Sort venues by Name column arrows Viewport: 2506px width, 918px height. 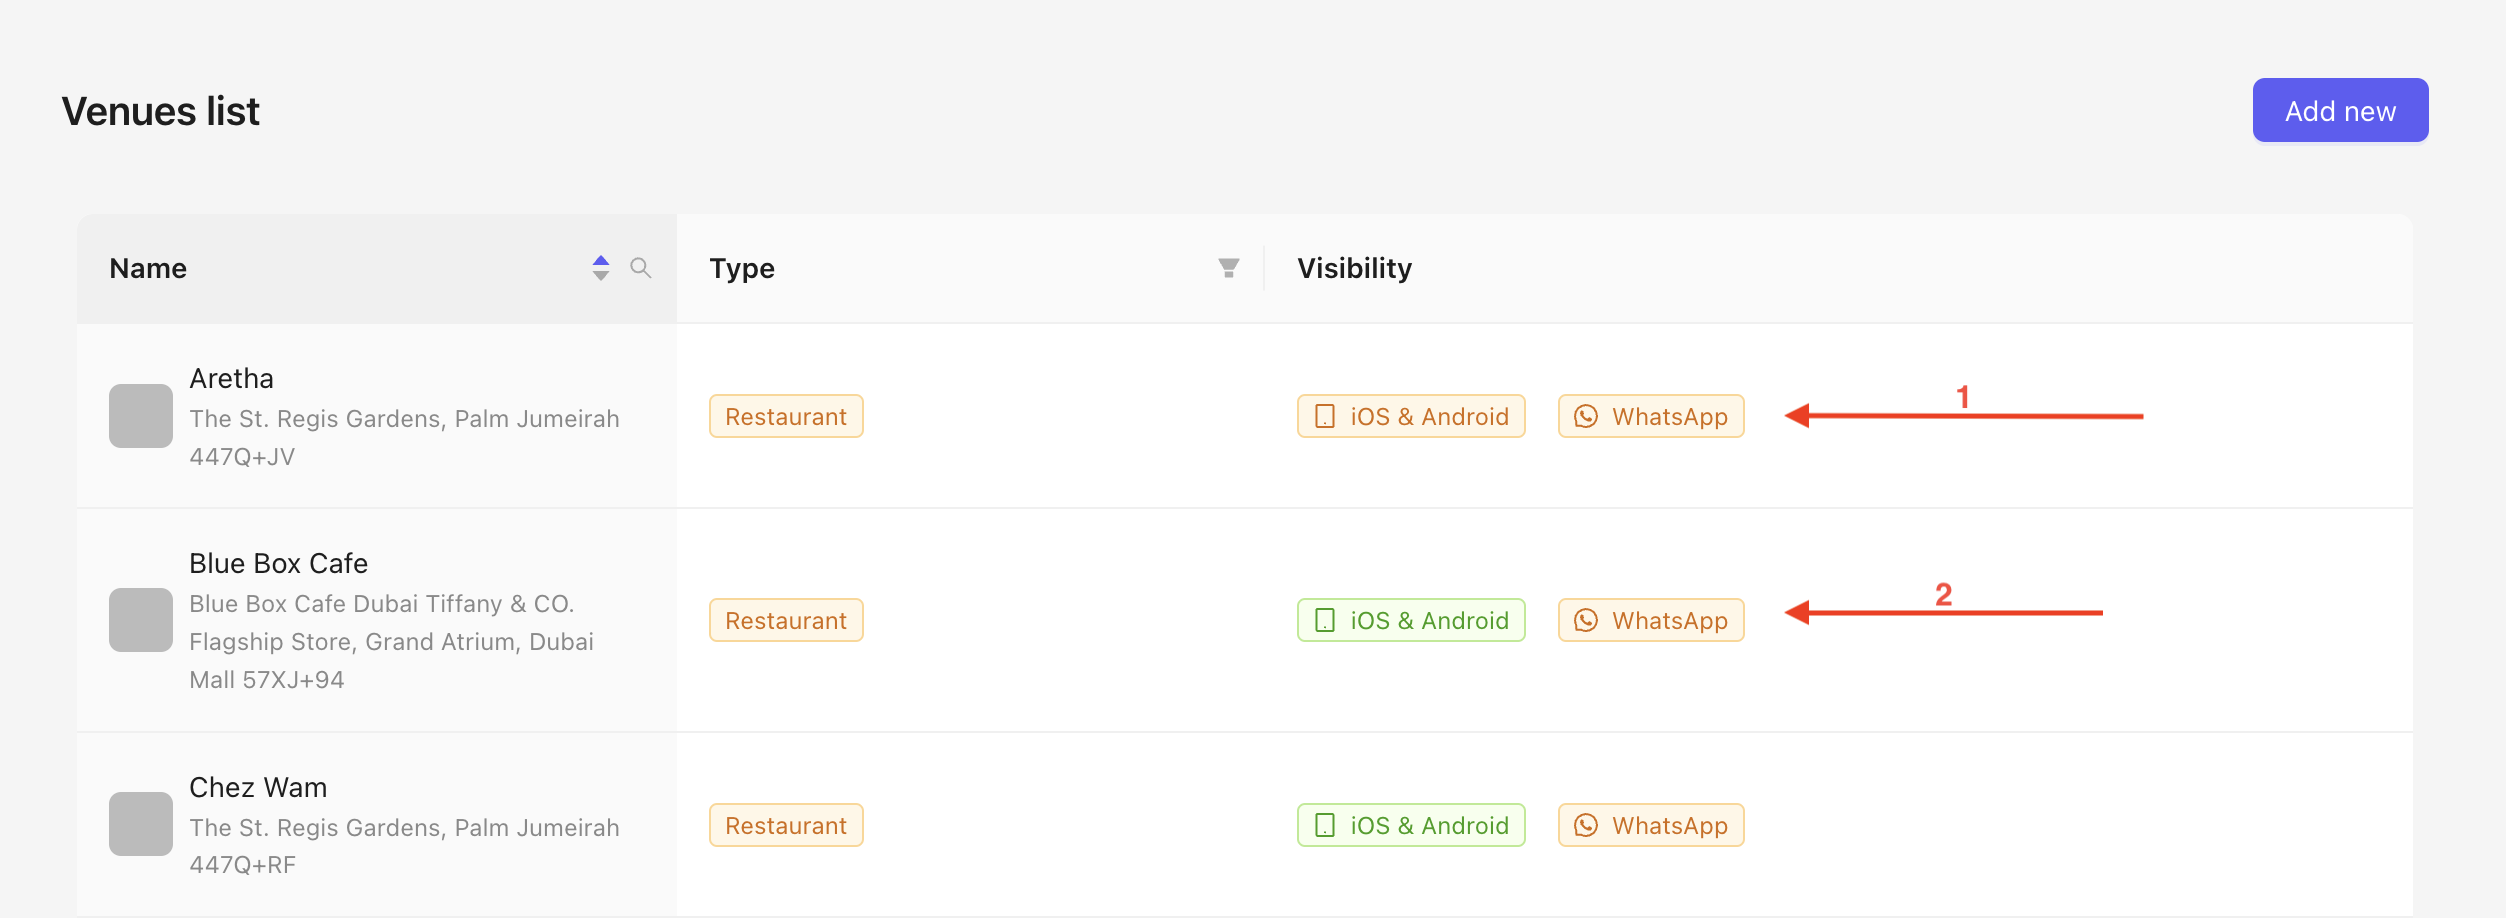click(x=600, y=268)
